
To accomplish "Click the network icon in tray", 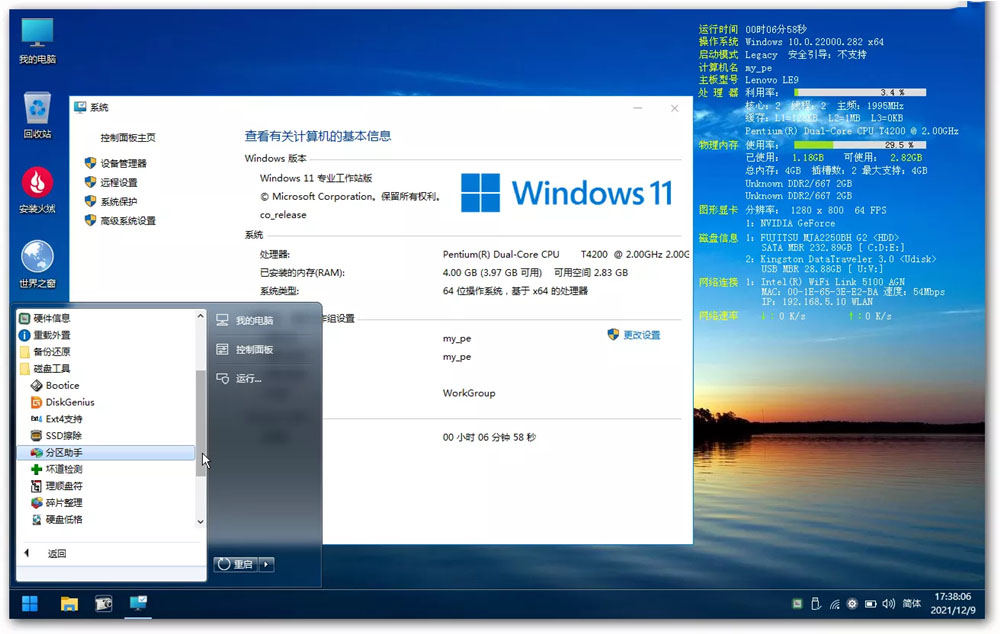I will (x=834, y=603).
